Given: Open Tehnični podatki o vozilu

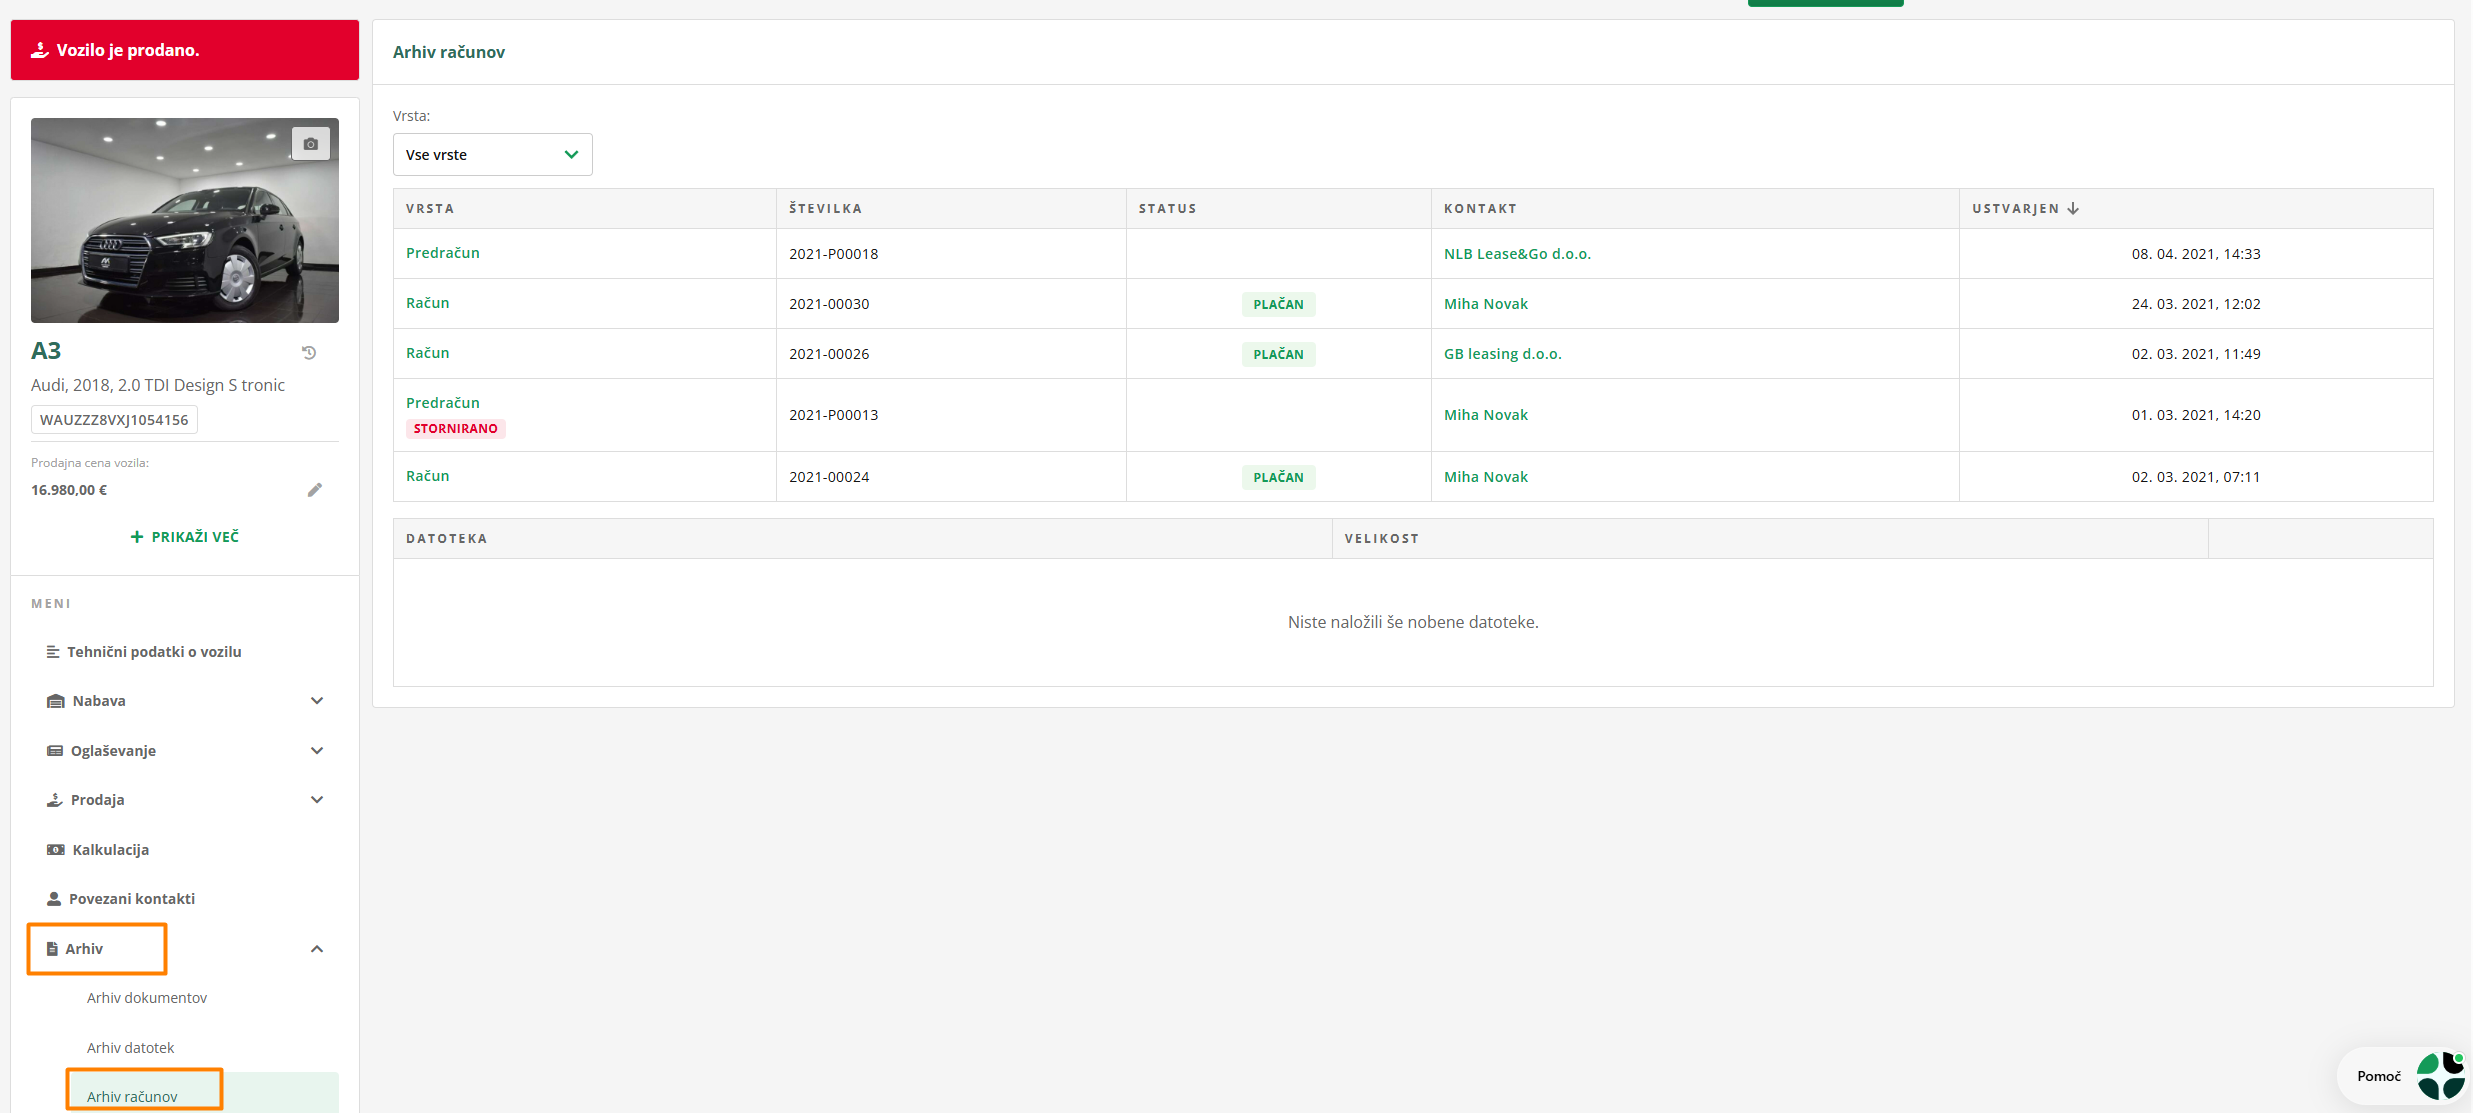Looking at the screenshot, I should pos(153,652).
